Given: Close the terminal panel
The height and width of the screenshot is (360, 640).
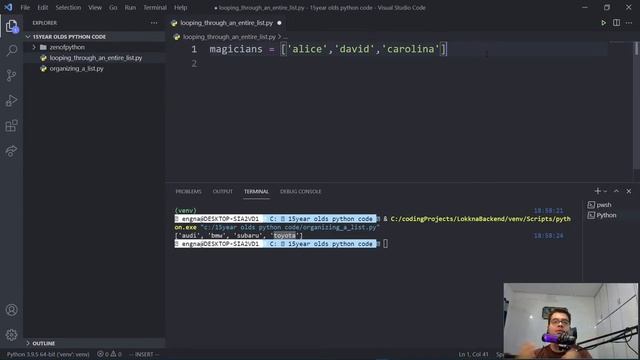Looking at the screenshot, I should [629, 191].
